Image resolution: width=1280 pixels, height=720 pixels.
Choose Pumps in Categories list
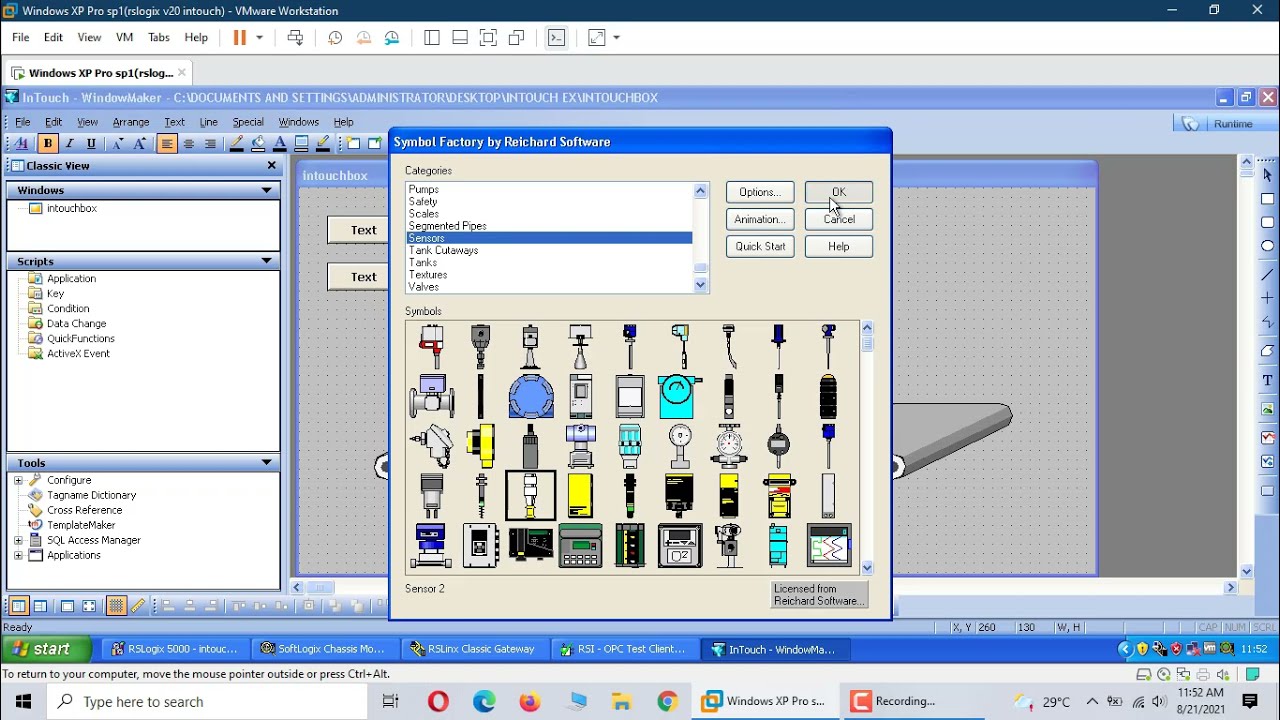click(424, 189)
